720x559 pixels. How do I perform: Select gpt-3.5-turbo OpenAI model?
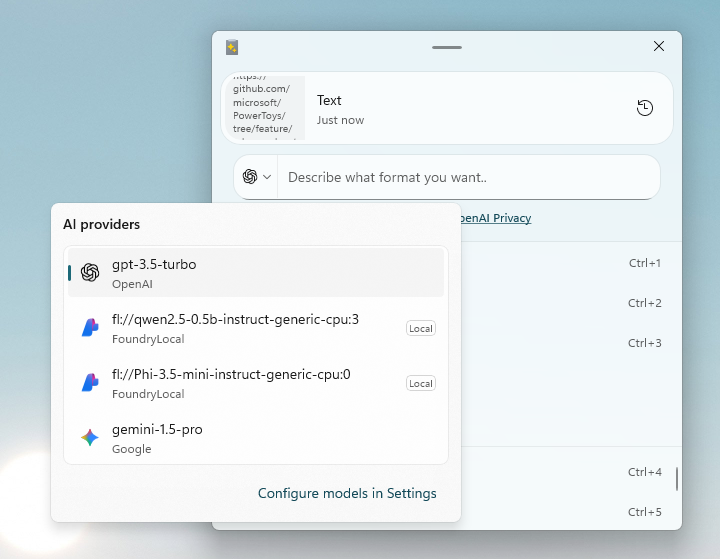(x=256, y=273)
